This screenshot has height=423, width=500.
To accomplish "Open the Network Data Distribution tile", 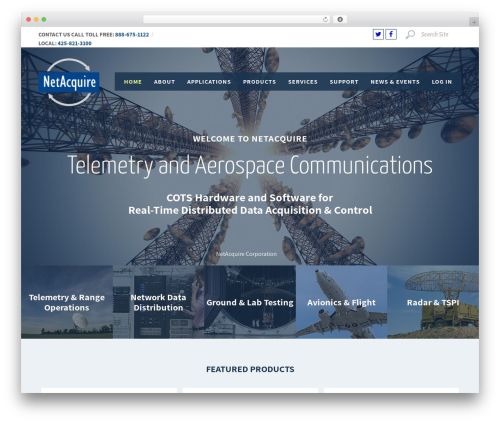I will [158, 302].
